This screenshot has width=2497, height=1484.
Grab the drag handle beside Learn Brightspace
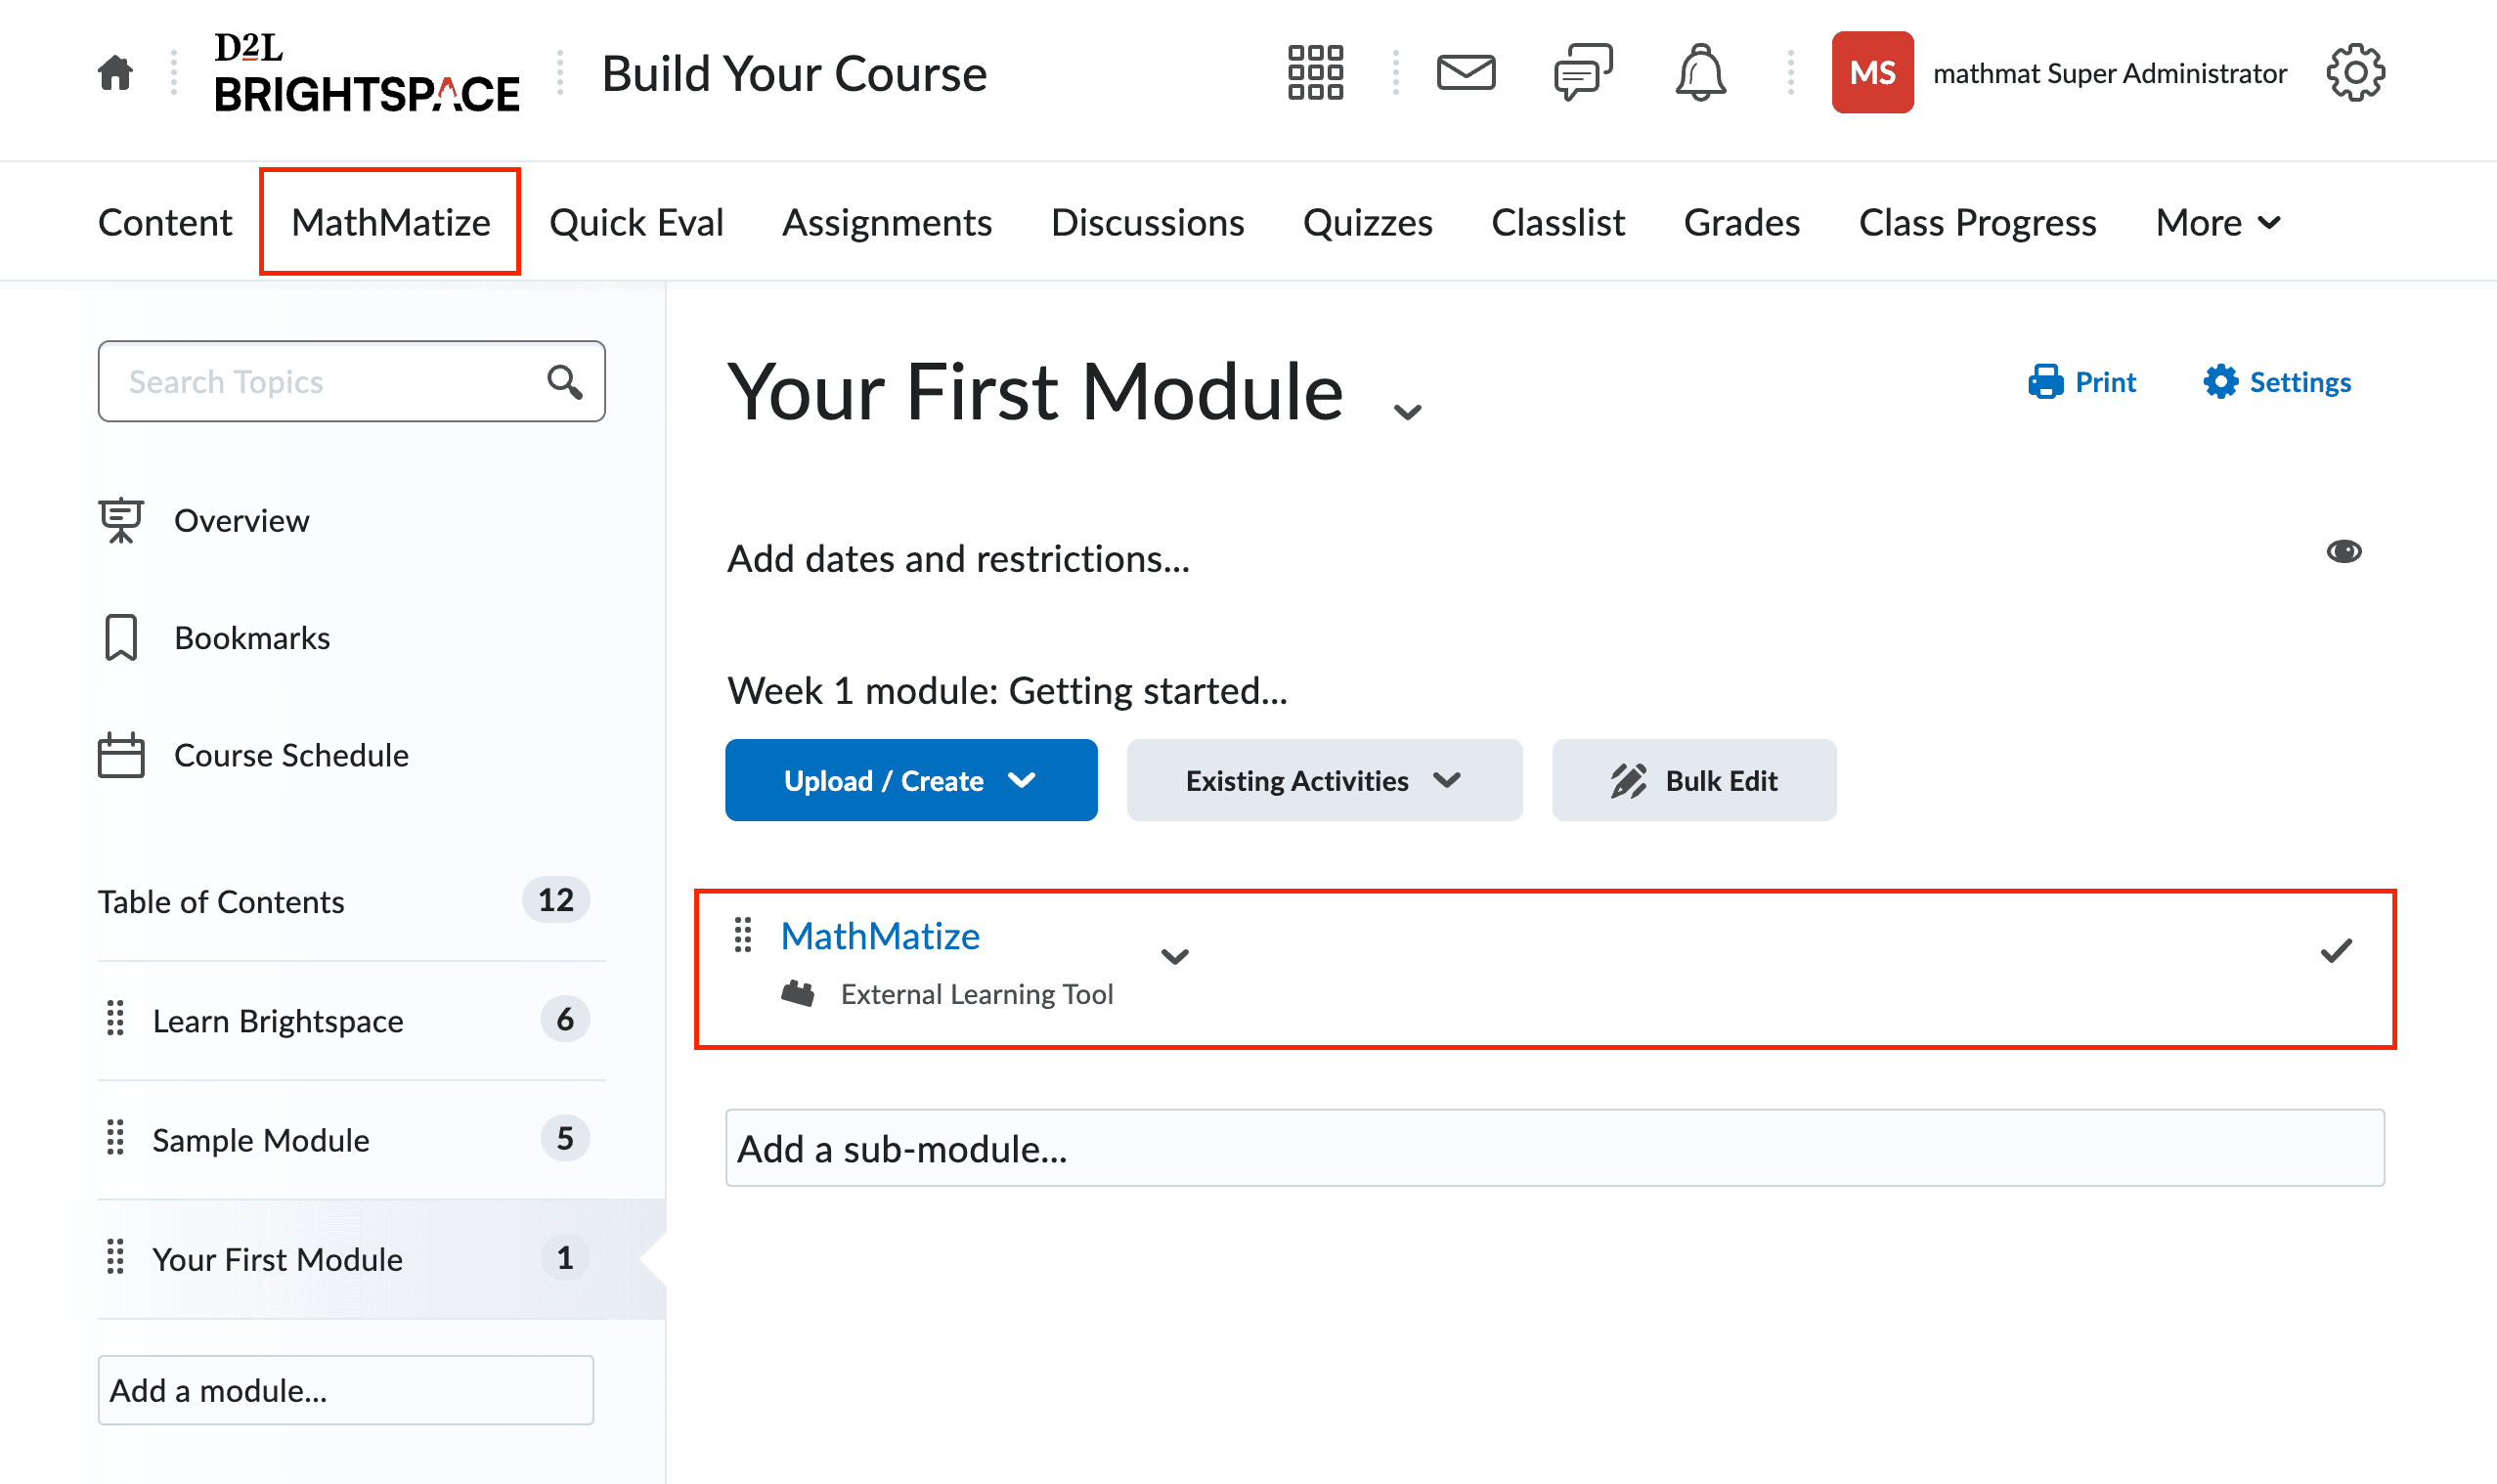[115, 1019]
